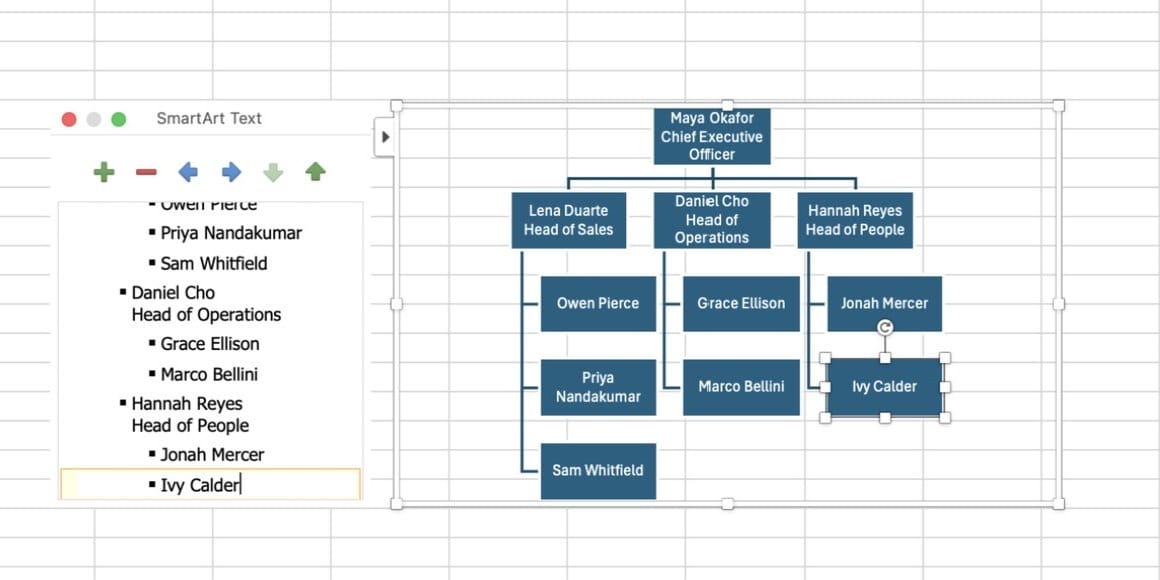
Task: Collapse the text pane with the side arrow tab
Action: 385,137
